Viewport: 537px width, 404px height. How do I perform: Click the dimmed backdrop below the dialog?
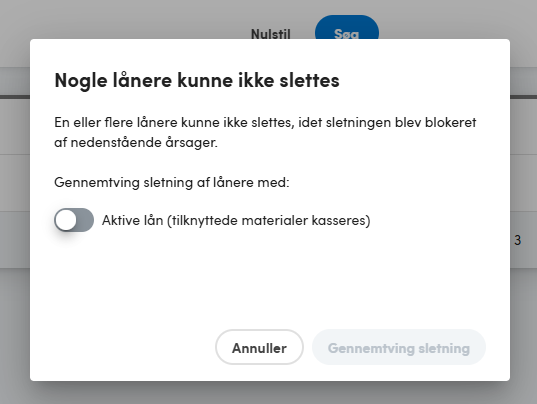coord(268,393)
